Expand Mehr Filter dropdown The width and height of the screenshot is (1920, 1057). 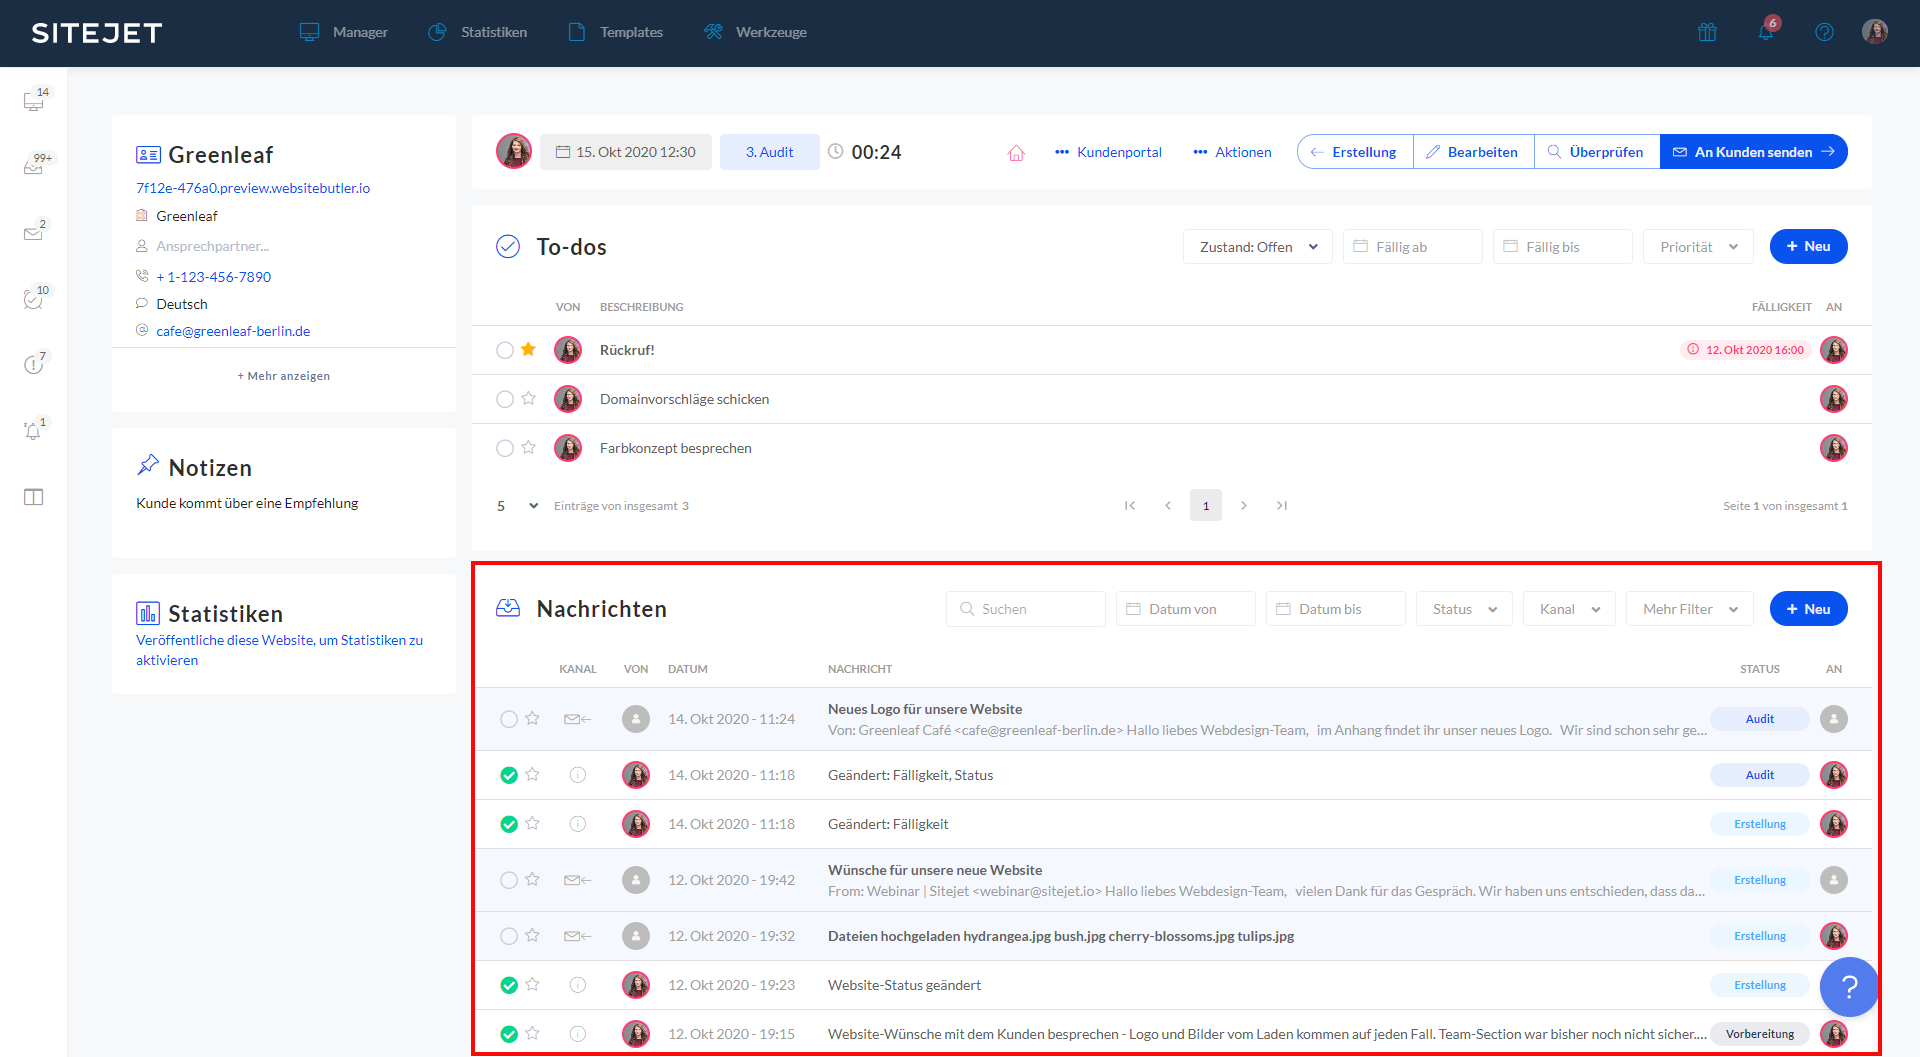click(x=1690, y=609)
